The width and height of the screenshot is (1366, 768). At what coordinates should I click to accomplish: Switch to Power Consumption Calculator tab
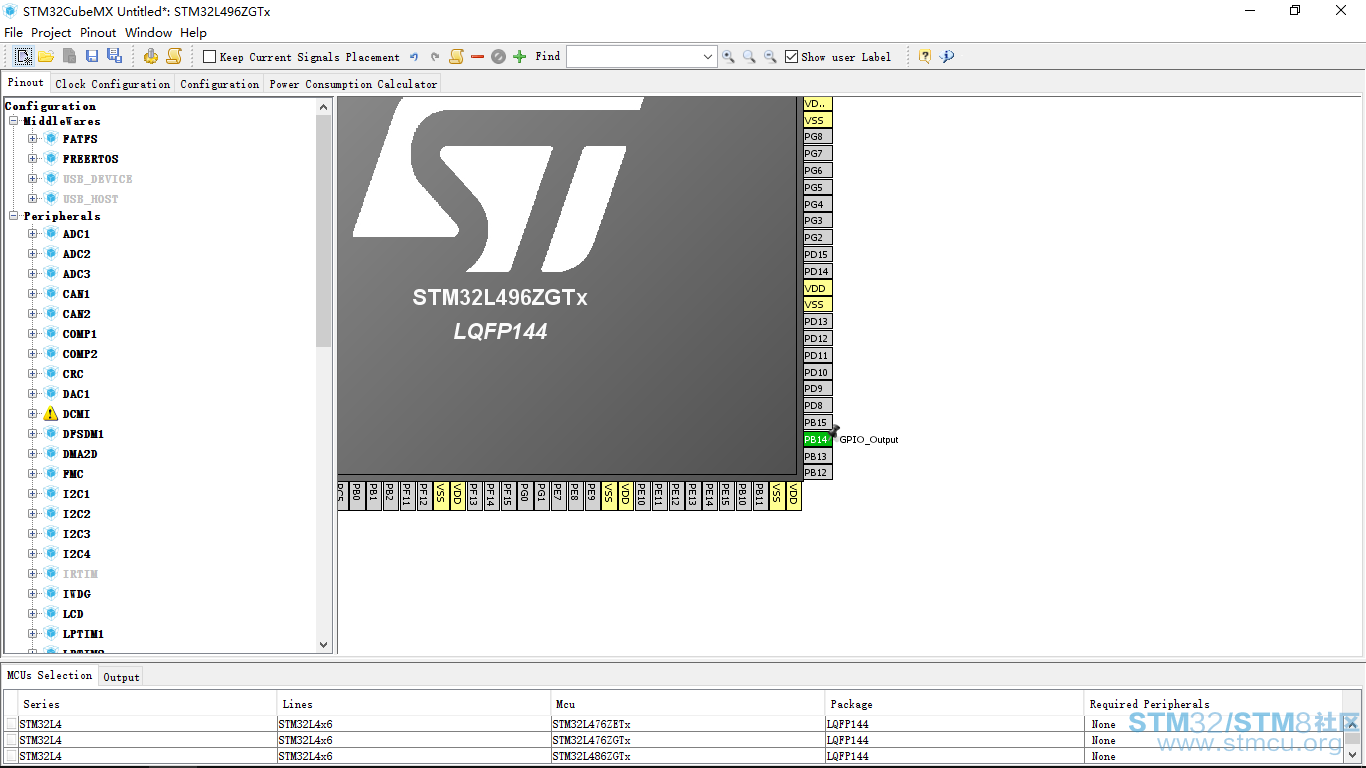click(x=353, y=84)
